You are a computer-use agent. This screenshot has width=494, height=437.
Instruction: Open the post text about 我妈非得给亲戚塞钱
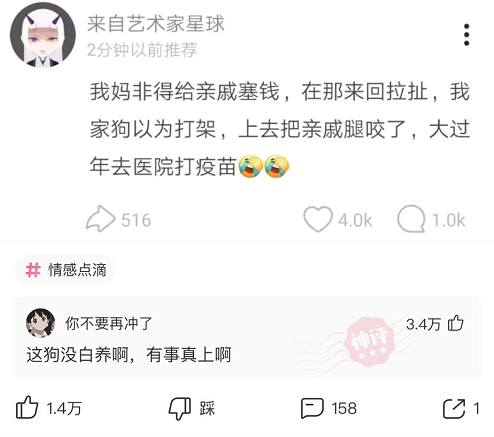click(x=279, y=129)
